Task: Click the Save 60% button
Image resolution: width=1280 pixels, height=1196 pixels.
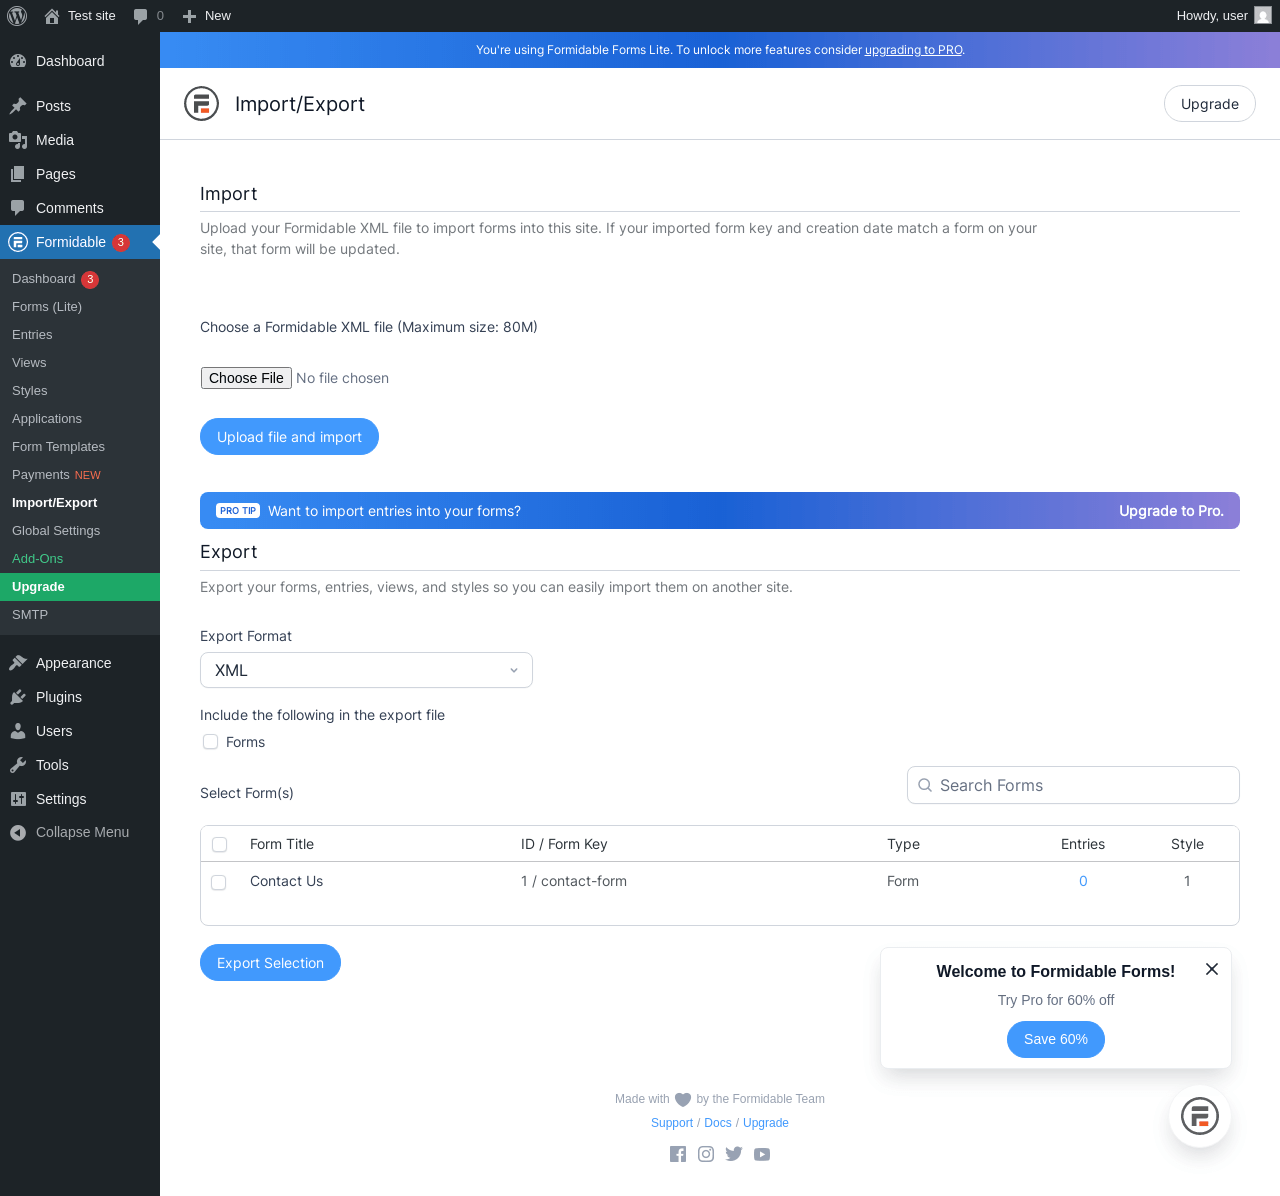Action: click(1056, 1039)
